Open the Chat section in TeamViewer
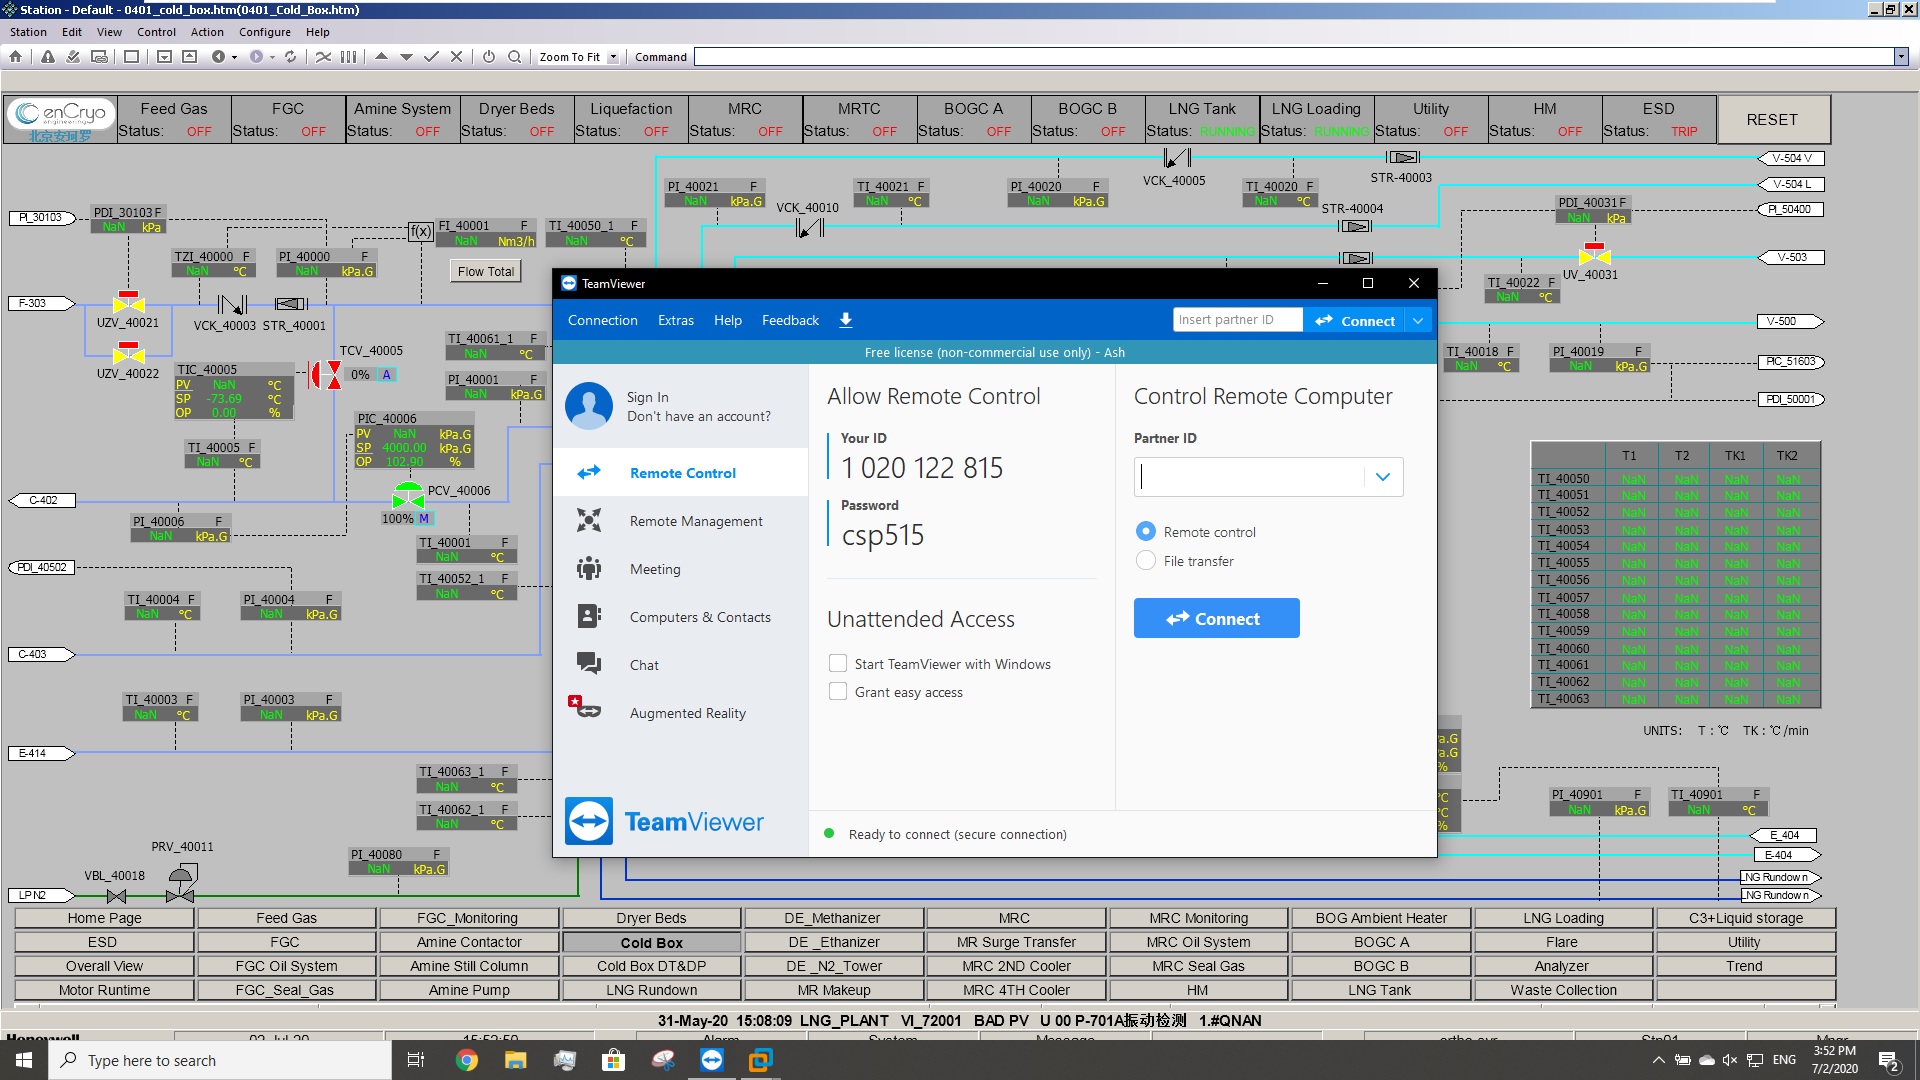Image resolution: width=1920 pixels, height=1080 pixels. [x=681, y=665]
